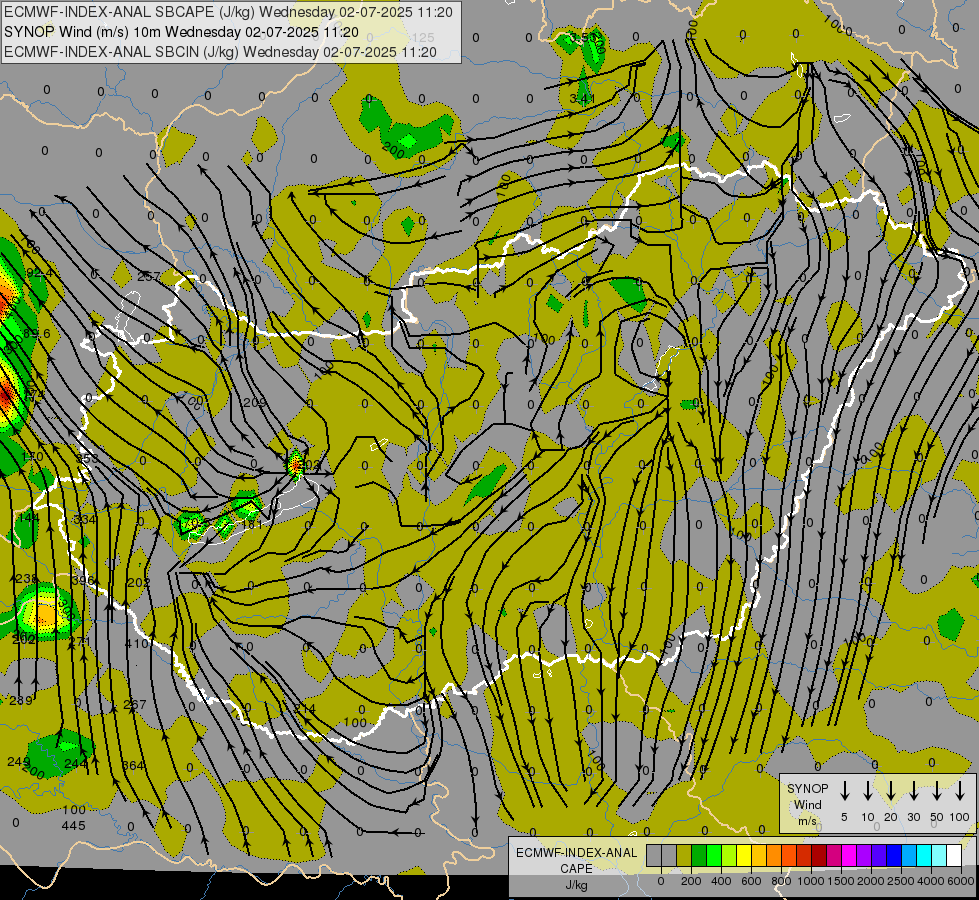Click the 396 CAPE value on the map
979x900 pixels.
(82, 580)
